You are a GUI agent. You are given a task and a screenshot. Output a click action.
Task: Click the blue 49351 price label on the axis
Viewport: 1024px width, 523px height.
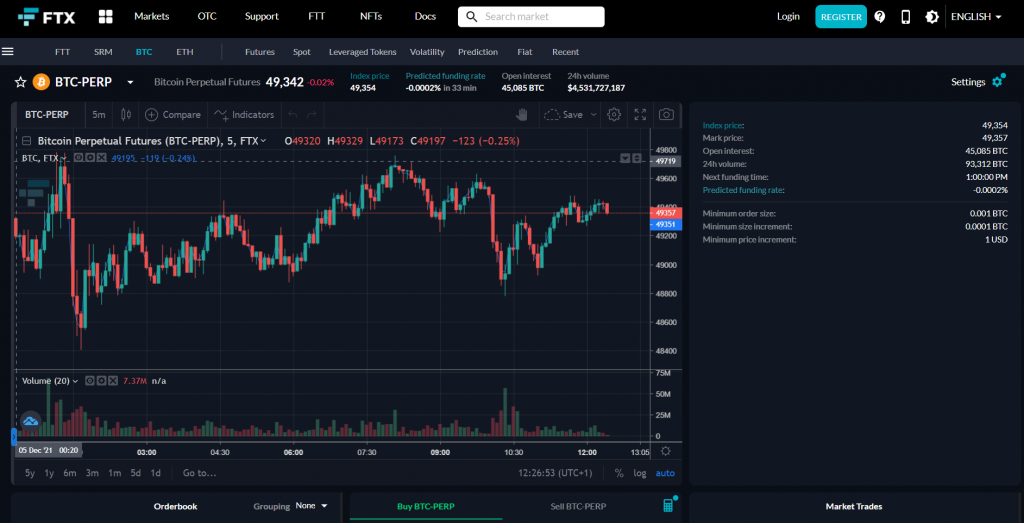coord(666,224)
